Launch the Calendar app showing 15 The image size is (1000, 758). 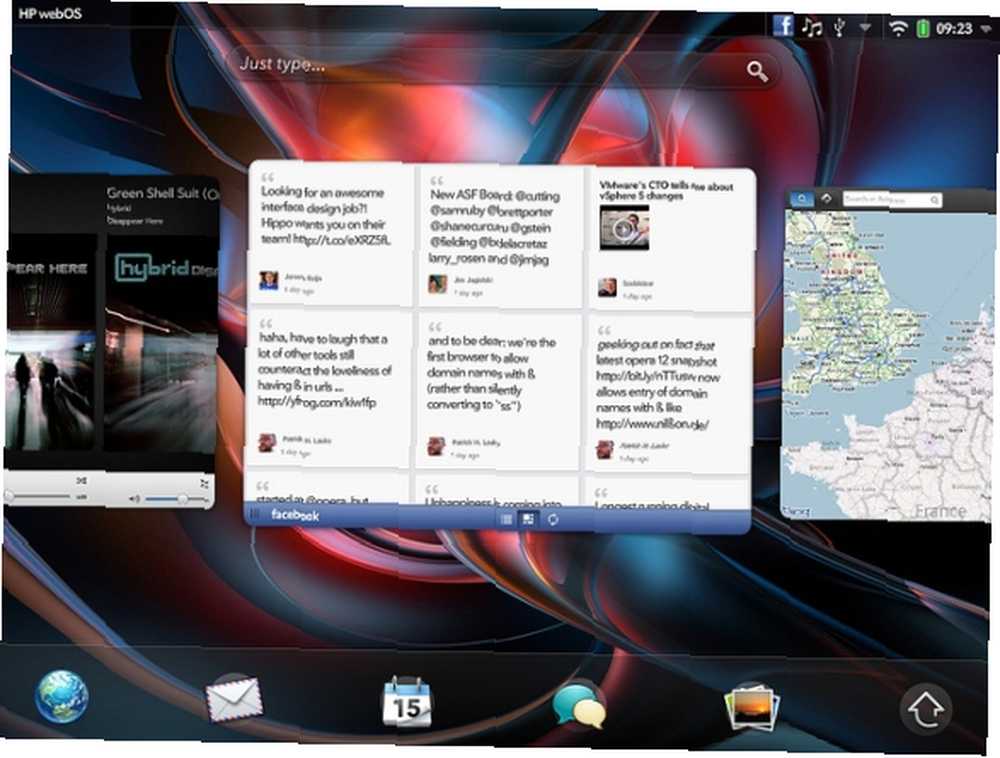pos(407,703)
